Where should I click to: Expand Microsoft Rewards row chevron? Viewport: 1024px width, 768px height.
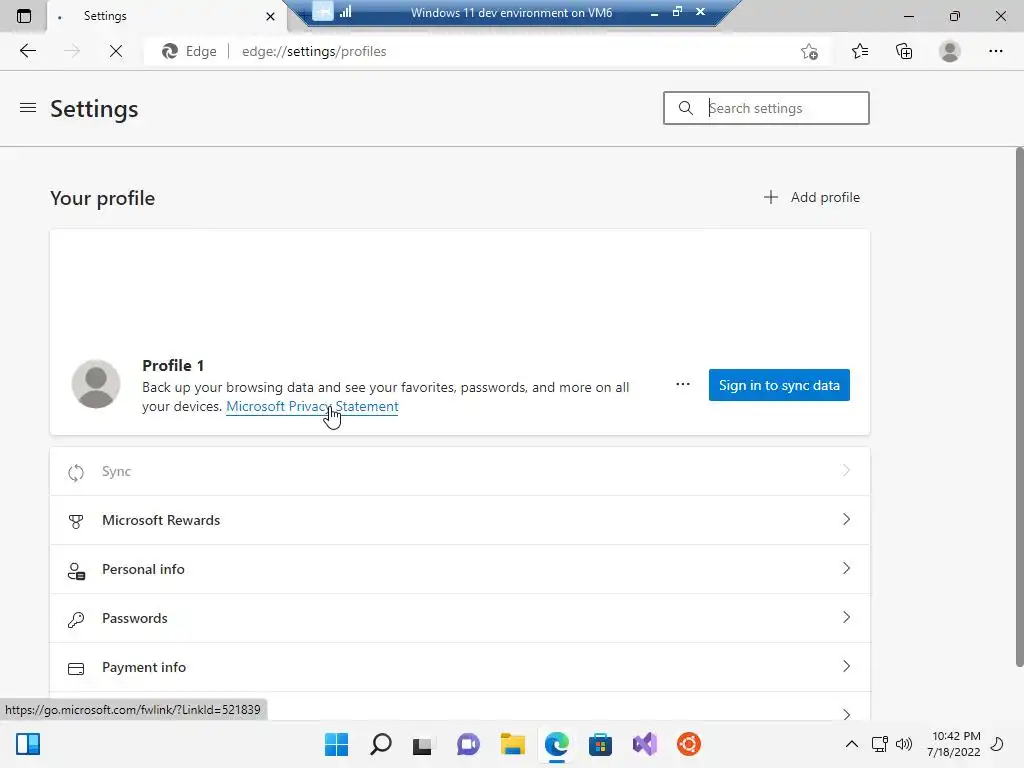(x=846, y=519)
